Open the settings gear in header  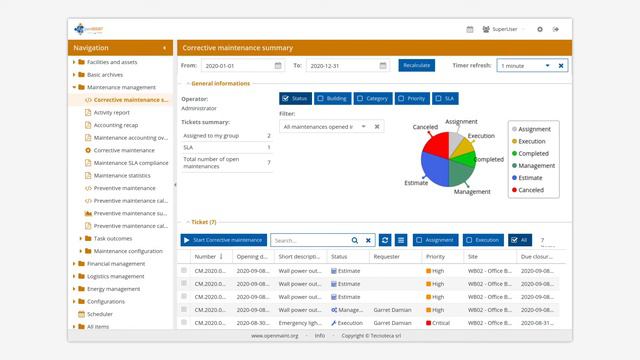click(x=540, y=29)
